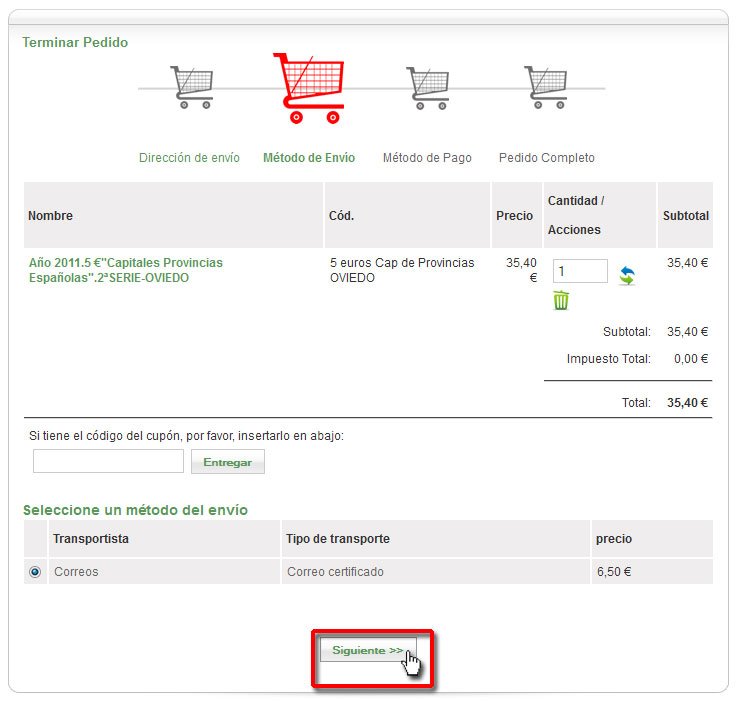Viewport: 738px width, 701px height.
Task: Focus the coupon code text field
Action: coord(108,461)
